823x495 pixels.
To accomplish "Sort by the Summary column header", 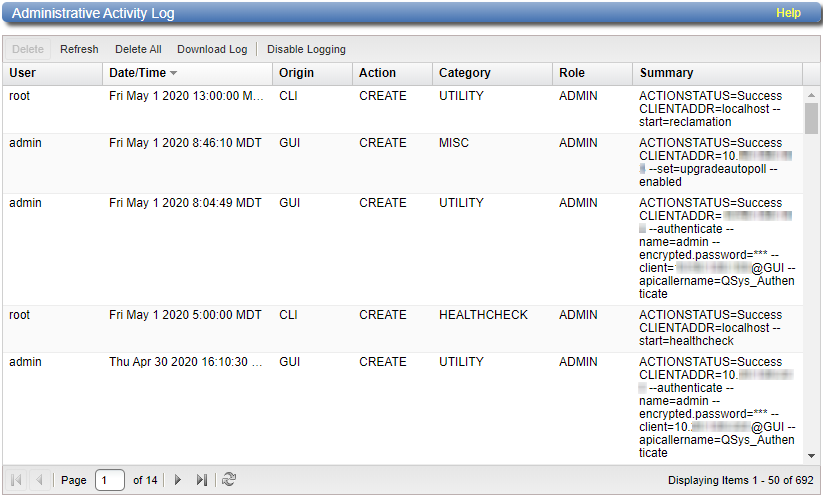I will pos(667,73).
